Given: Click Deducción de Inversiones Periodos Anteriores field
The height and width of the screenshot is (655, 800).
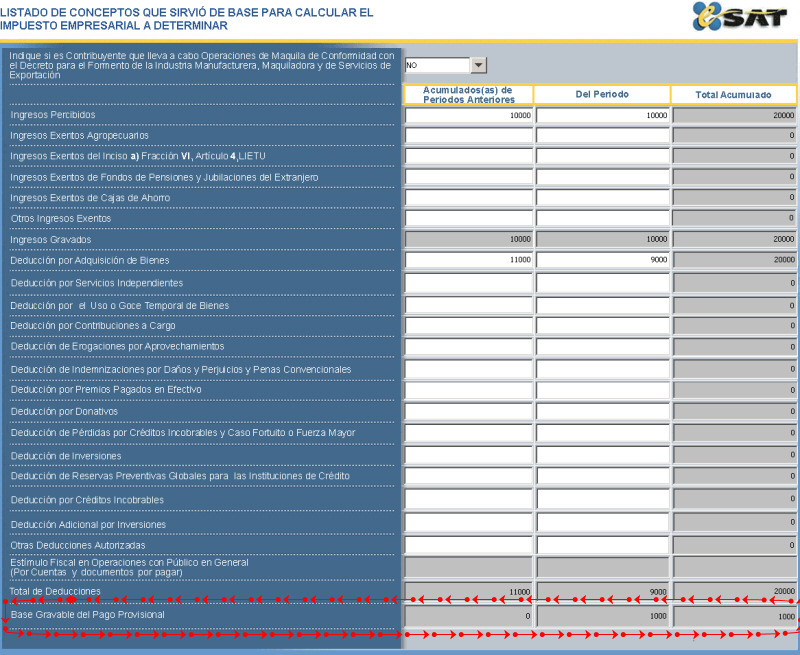Looking at the screenshot, I should coord(469,455).
